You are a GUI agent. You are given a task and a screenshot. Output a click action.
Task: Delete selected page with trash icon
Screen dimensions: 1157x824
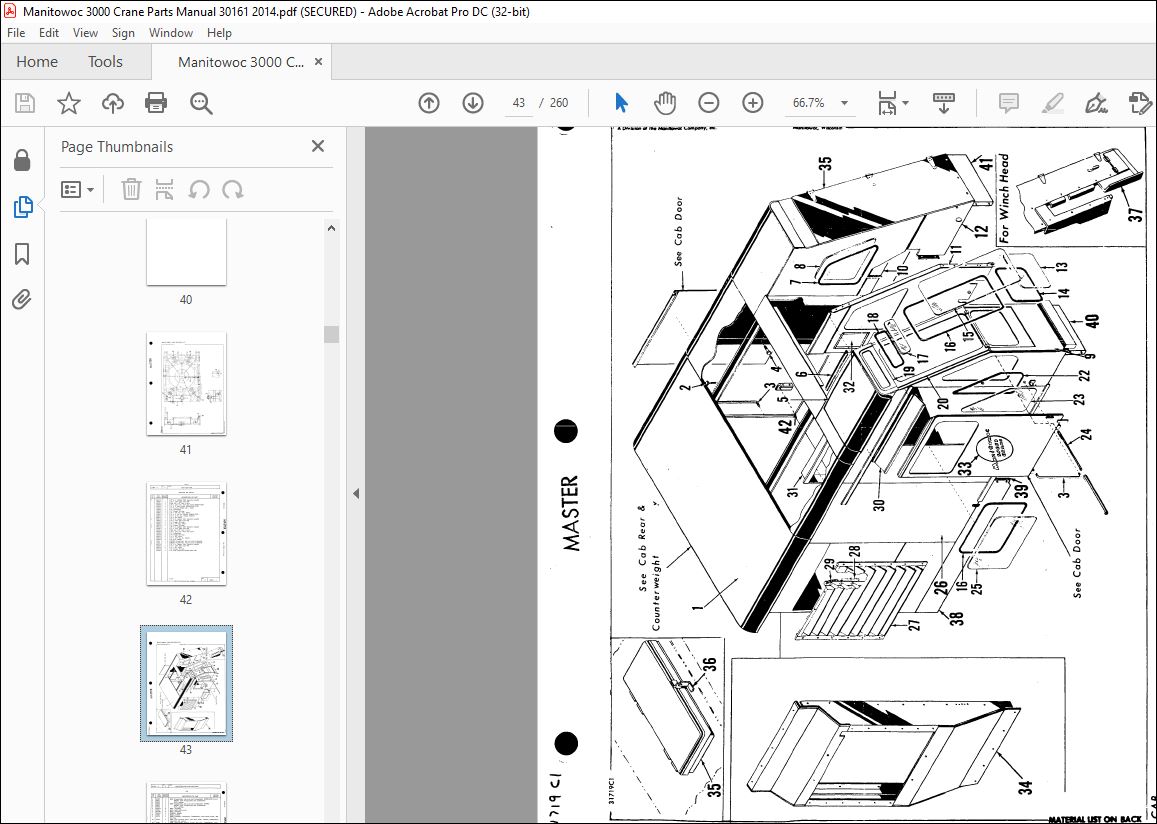click(x=131, y=190)
